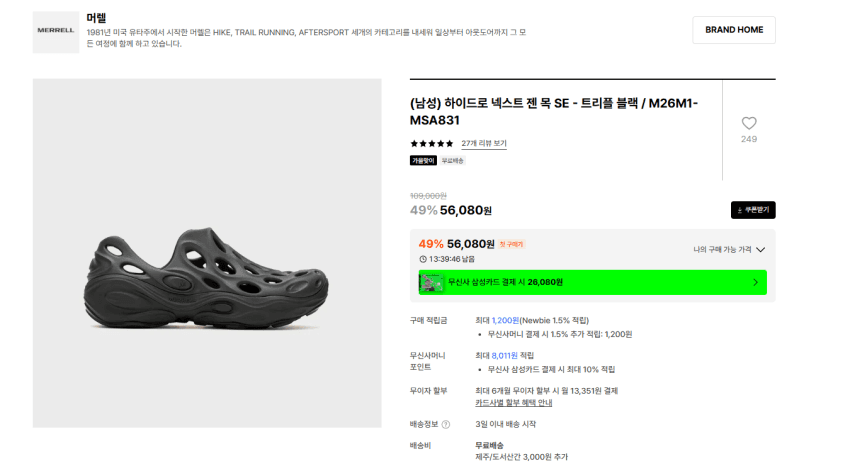This screenshot has height=466, width=850.
Task: Click the black shoe product image
Action: click(207, 278)
